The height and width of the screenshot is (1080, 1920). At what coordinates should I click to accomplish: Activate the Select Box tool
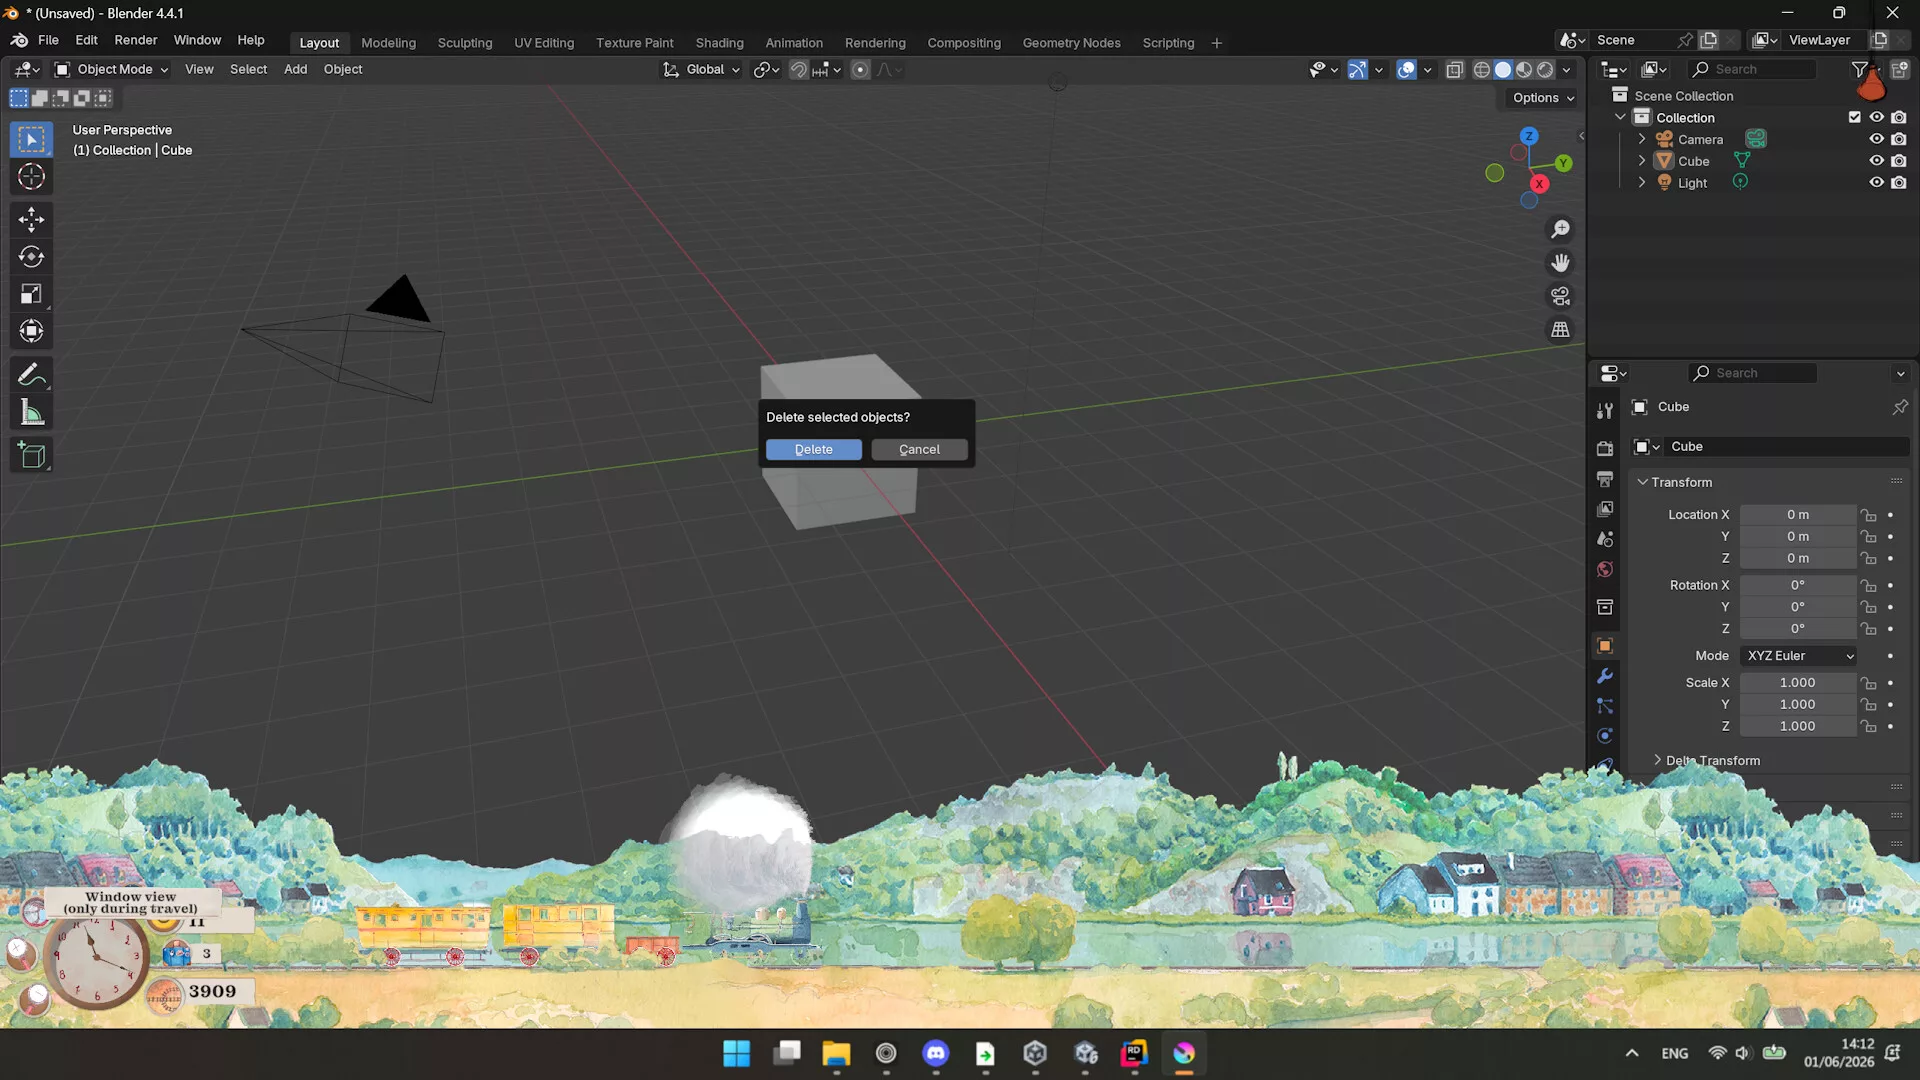tap(31, 139)
